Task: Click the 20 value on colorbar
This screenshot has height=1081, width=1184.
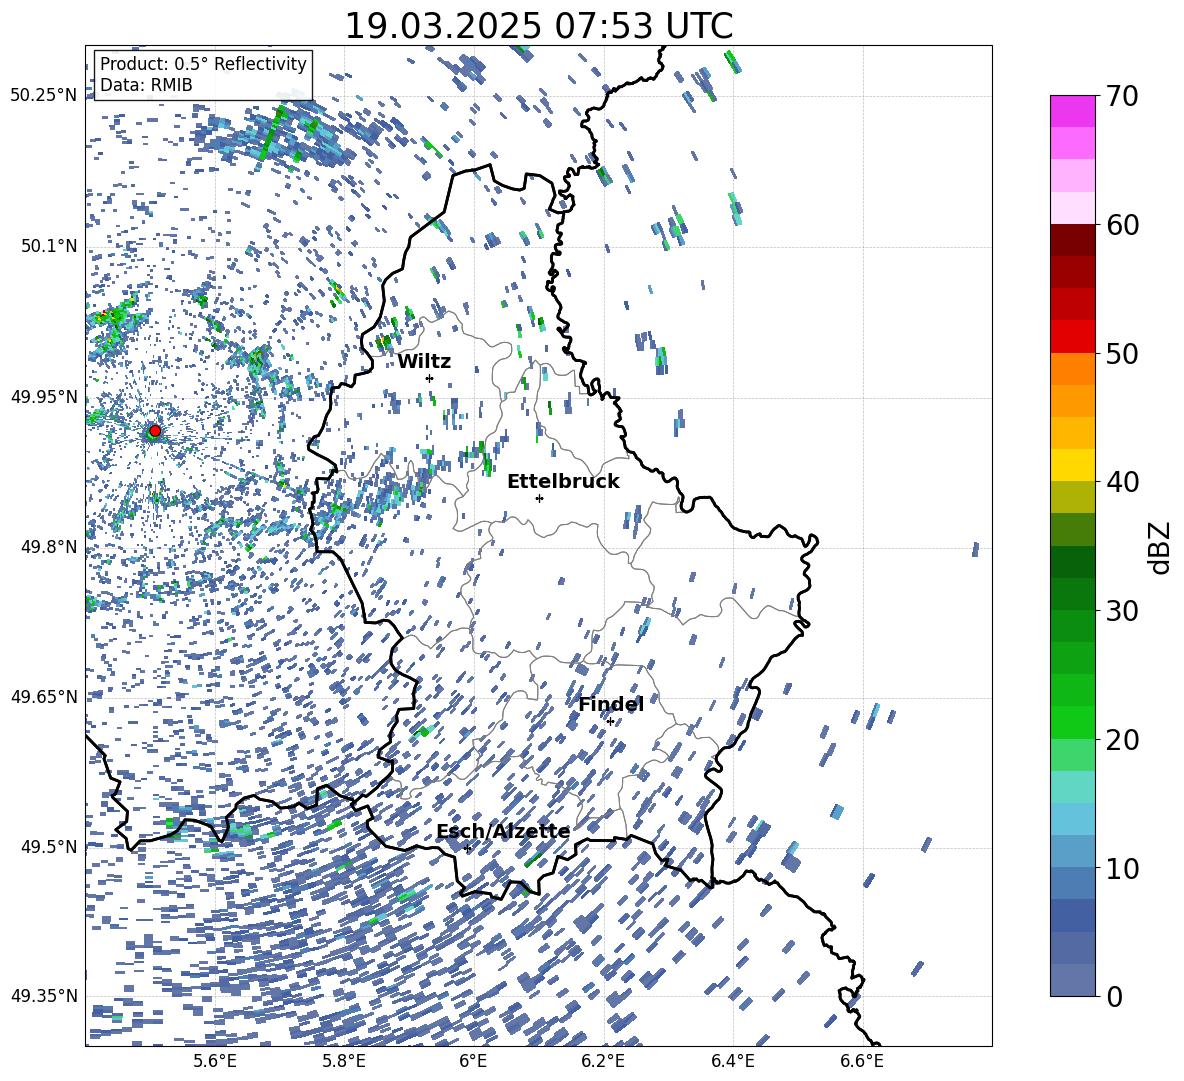Action: click(x=1122, y=740)
